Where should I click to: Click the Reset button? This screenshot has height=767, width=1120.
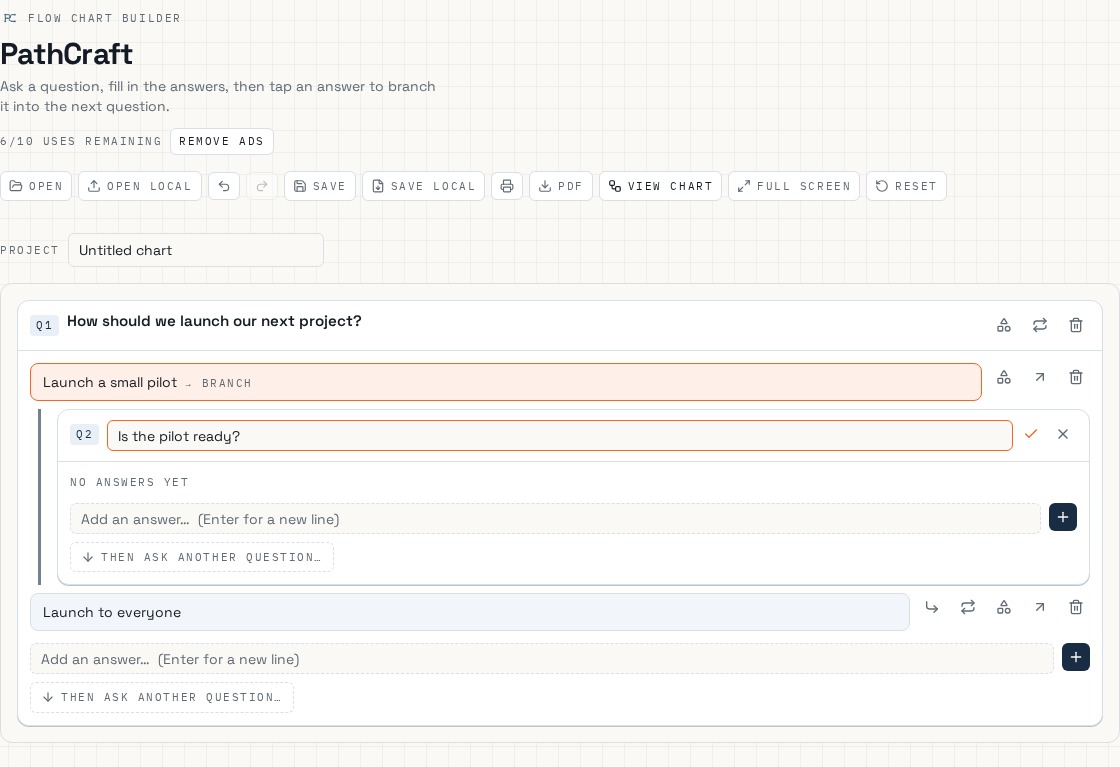(906, 186)
